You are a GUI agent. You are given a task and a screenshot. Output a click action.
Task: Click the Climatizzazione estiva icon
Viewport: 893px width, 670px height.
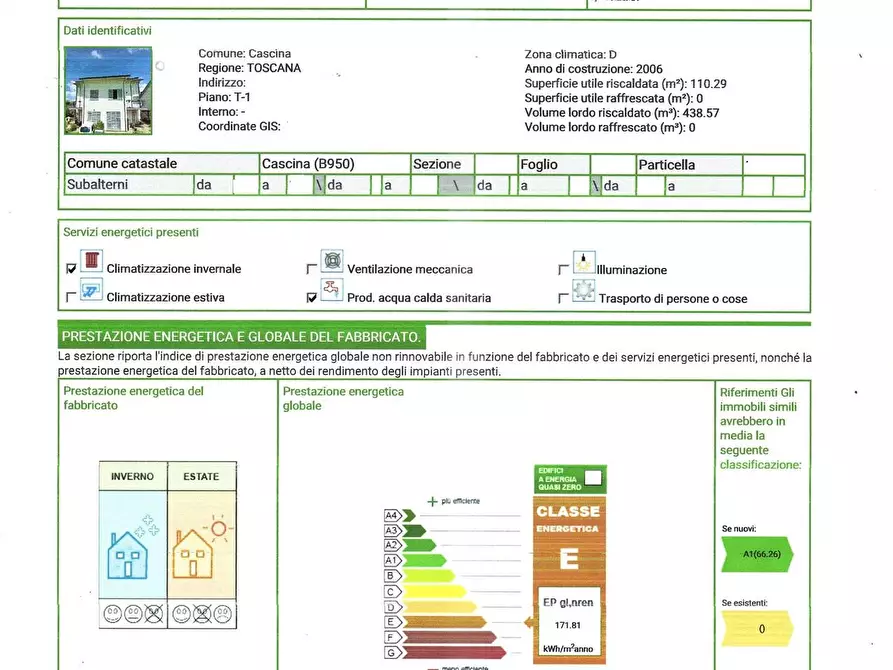click(x=91, y=293)
